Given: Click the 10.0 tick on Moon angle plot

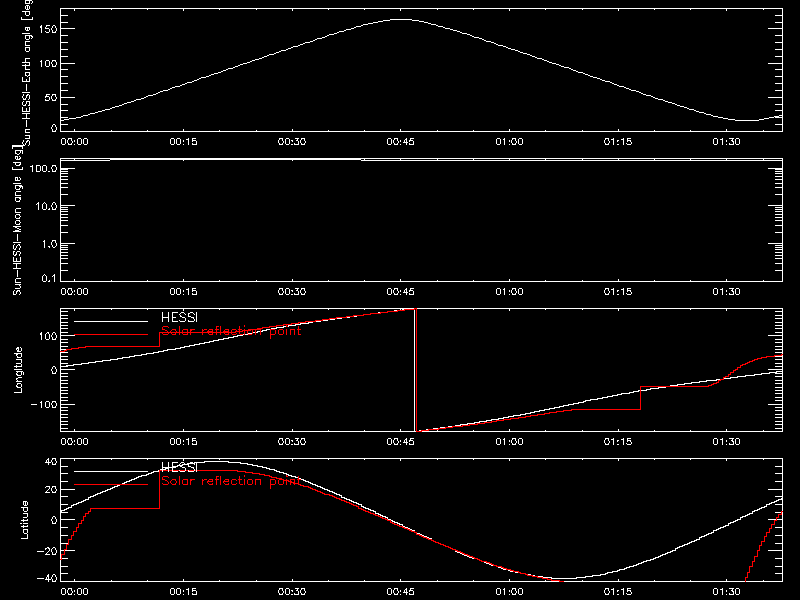Looking at the screenshot, I should pos(46,206).
